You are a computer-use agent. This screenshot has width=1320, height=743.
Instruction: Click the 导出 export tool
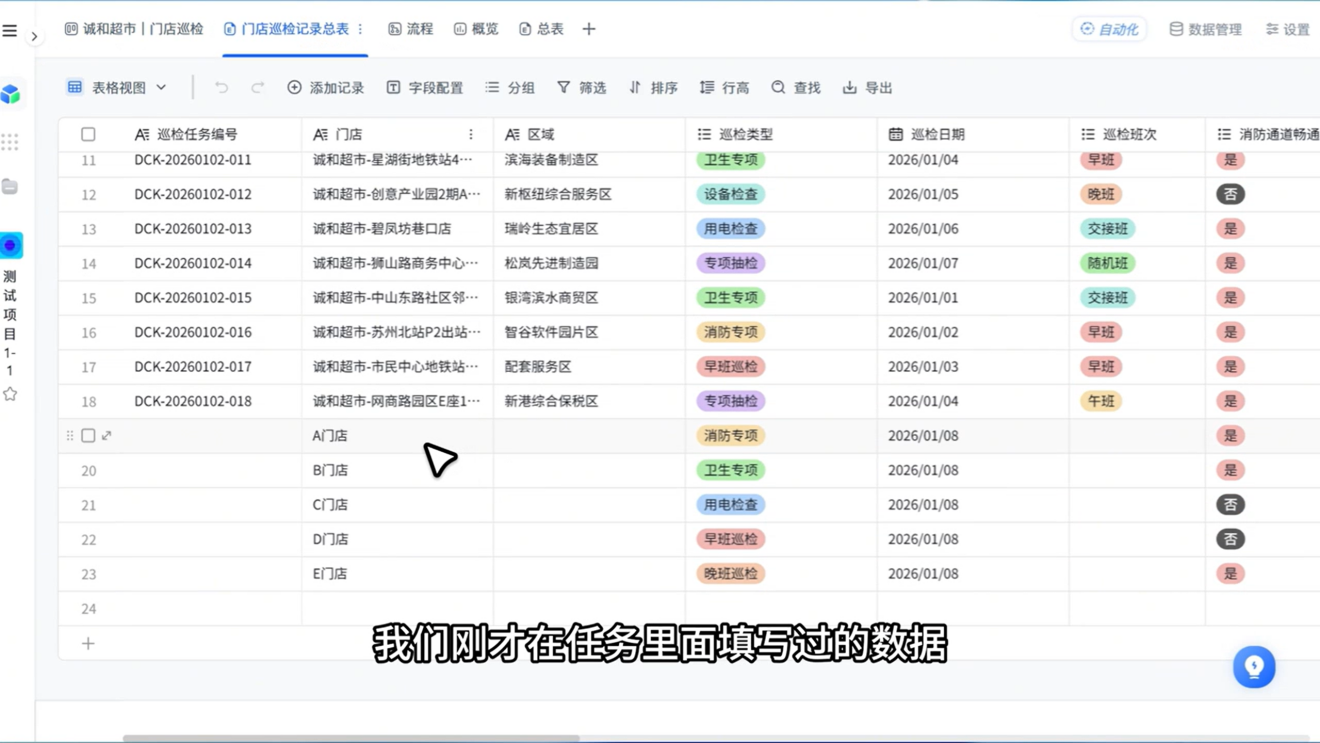click(x=868, y=88)
